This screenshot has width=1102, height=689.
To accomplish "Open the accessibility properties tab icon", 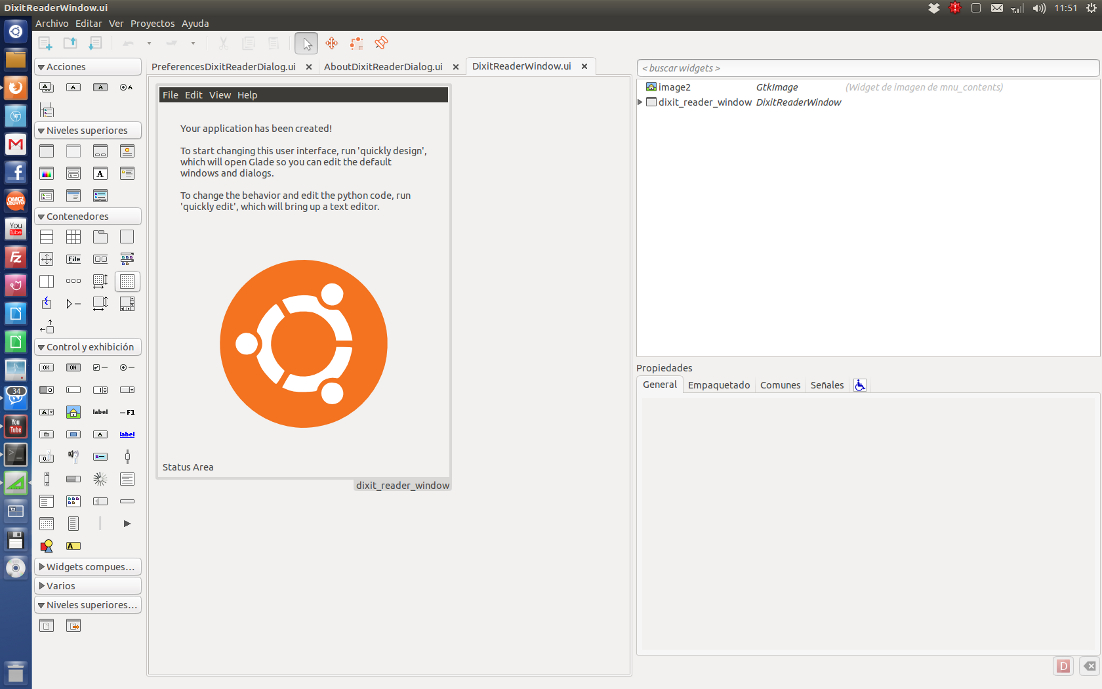I will point(860,385).
